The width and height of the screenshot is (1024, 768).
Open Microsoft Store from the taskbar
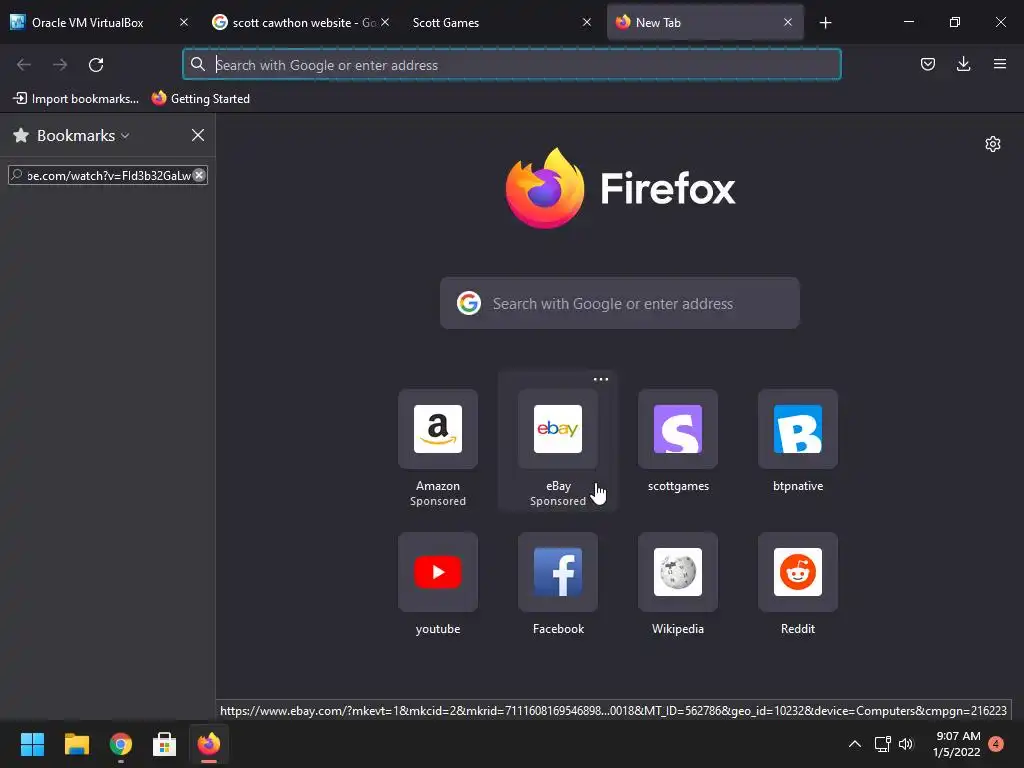click(165, 744)
